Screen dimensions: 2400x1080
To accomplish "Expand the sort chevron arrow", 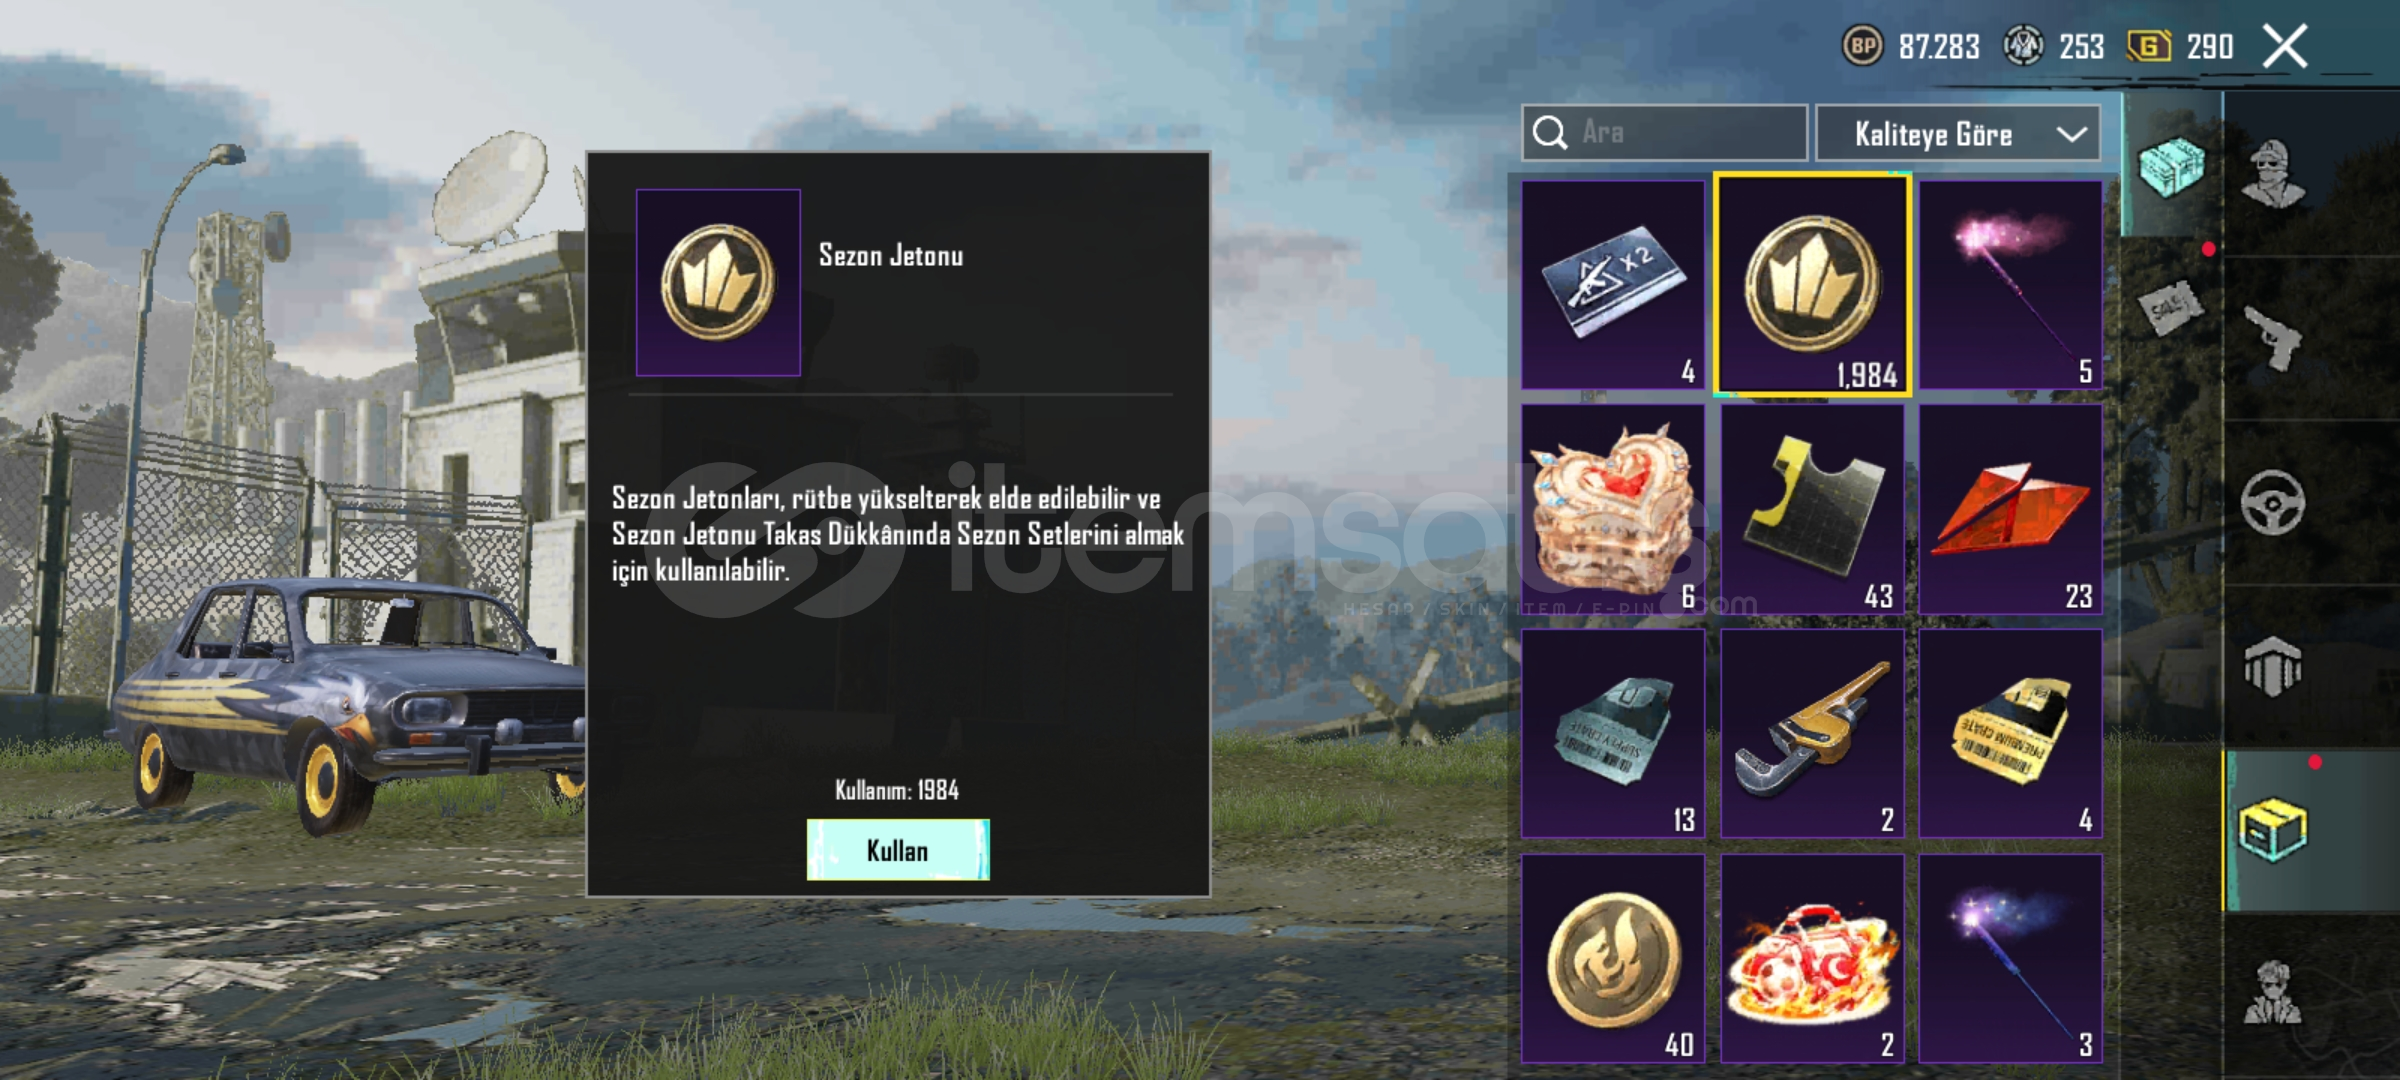I will tap(2071, 134).
